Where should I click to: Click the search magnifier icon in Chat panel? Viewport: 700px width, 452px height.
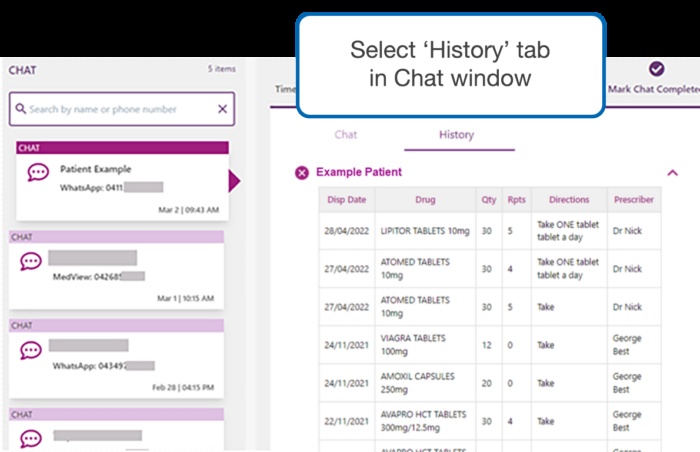(x=21, y=109)
